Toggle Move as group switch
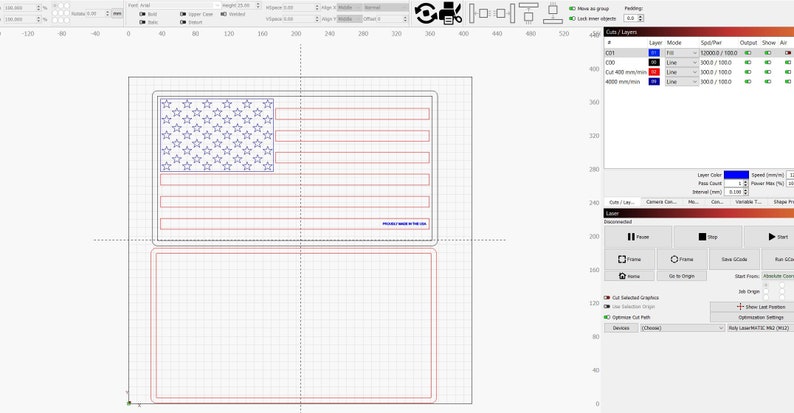 (x=572, y=9)
